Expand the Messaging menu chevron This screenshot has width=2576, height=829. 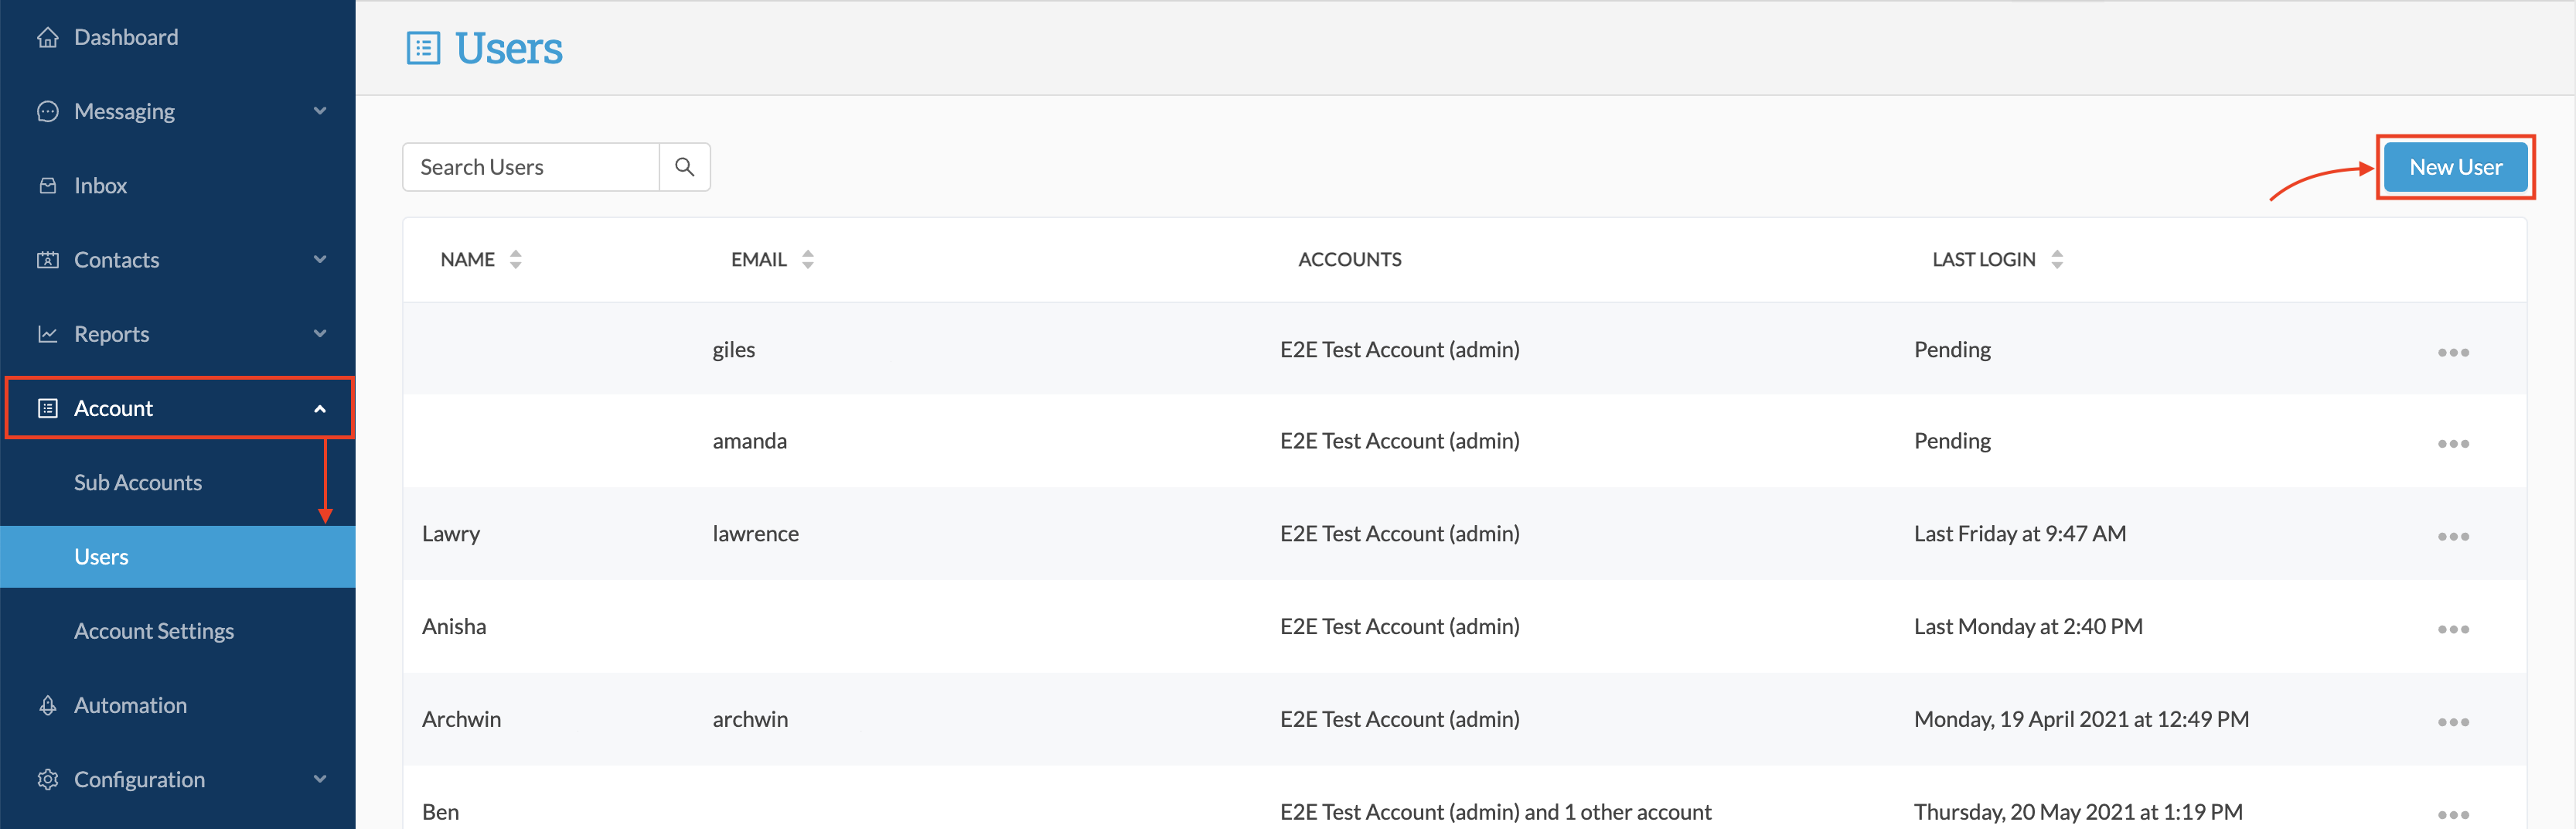[x=320, y=111]
